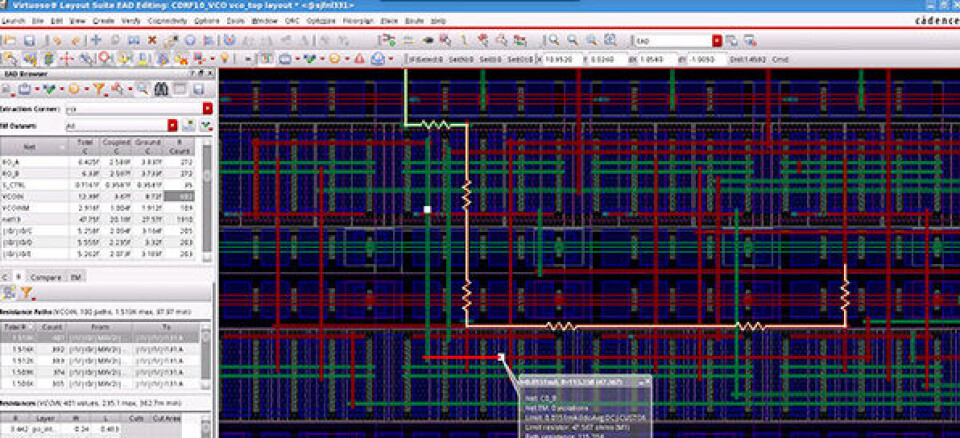Click the green check icon in EAD Browser toolbar
Screen dimensions: 960x438
click(49, 89)
